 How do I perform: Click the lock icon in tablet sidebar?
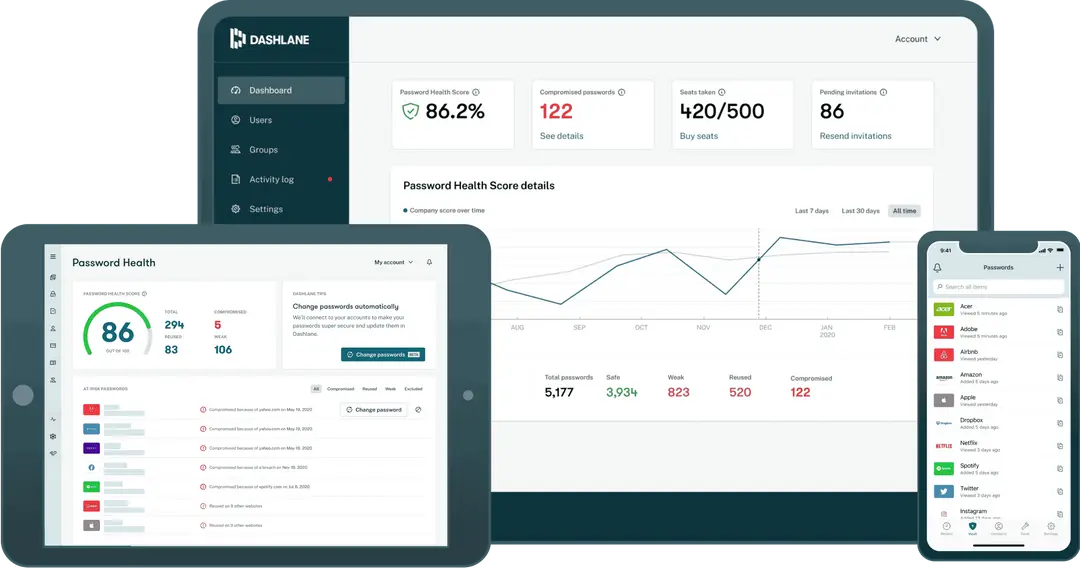[x=53, y=294]
